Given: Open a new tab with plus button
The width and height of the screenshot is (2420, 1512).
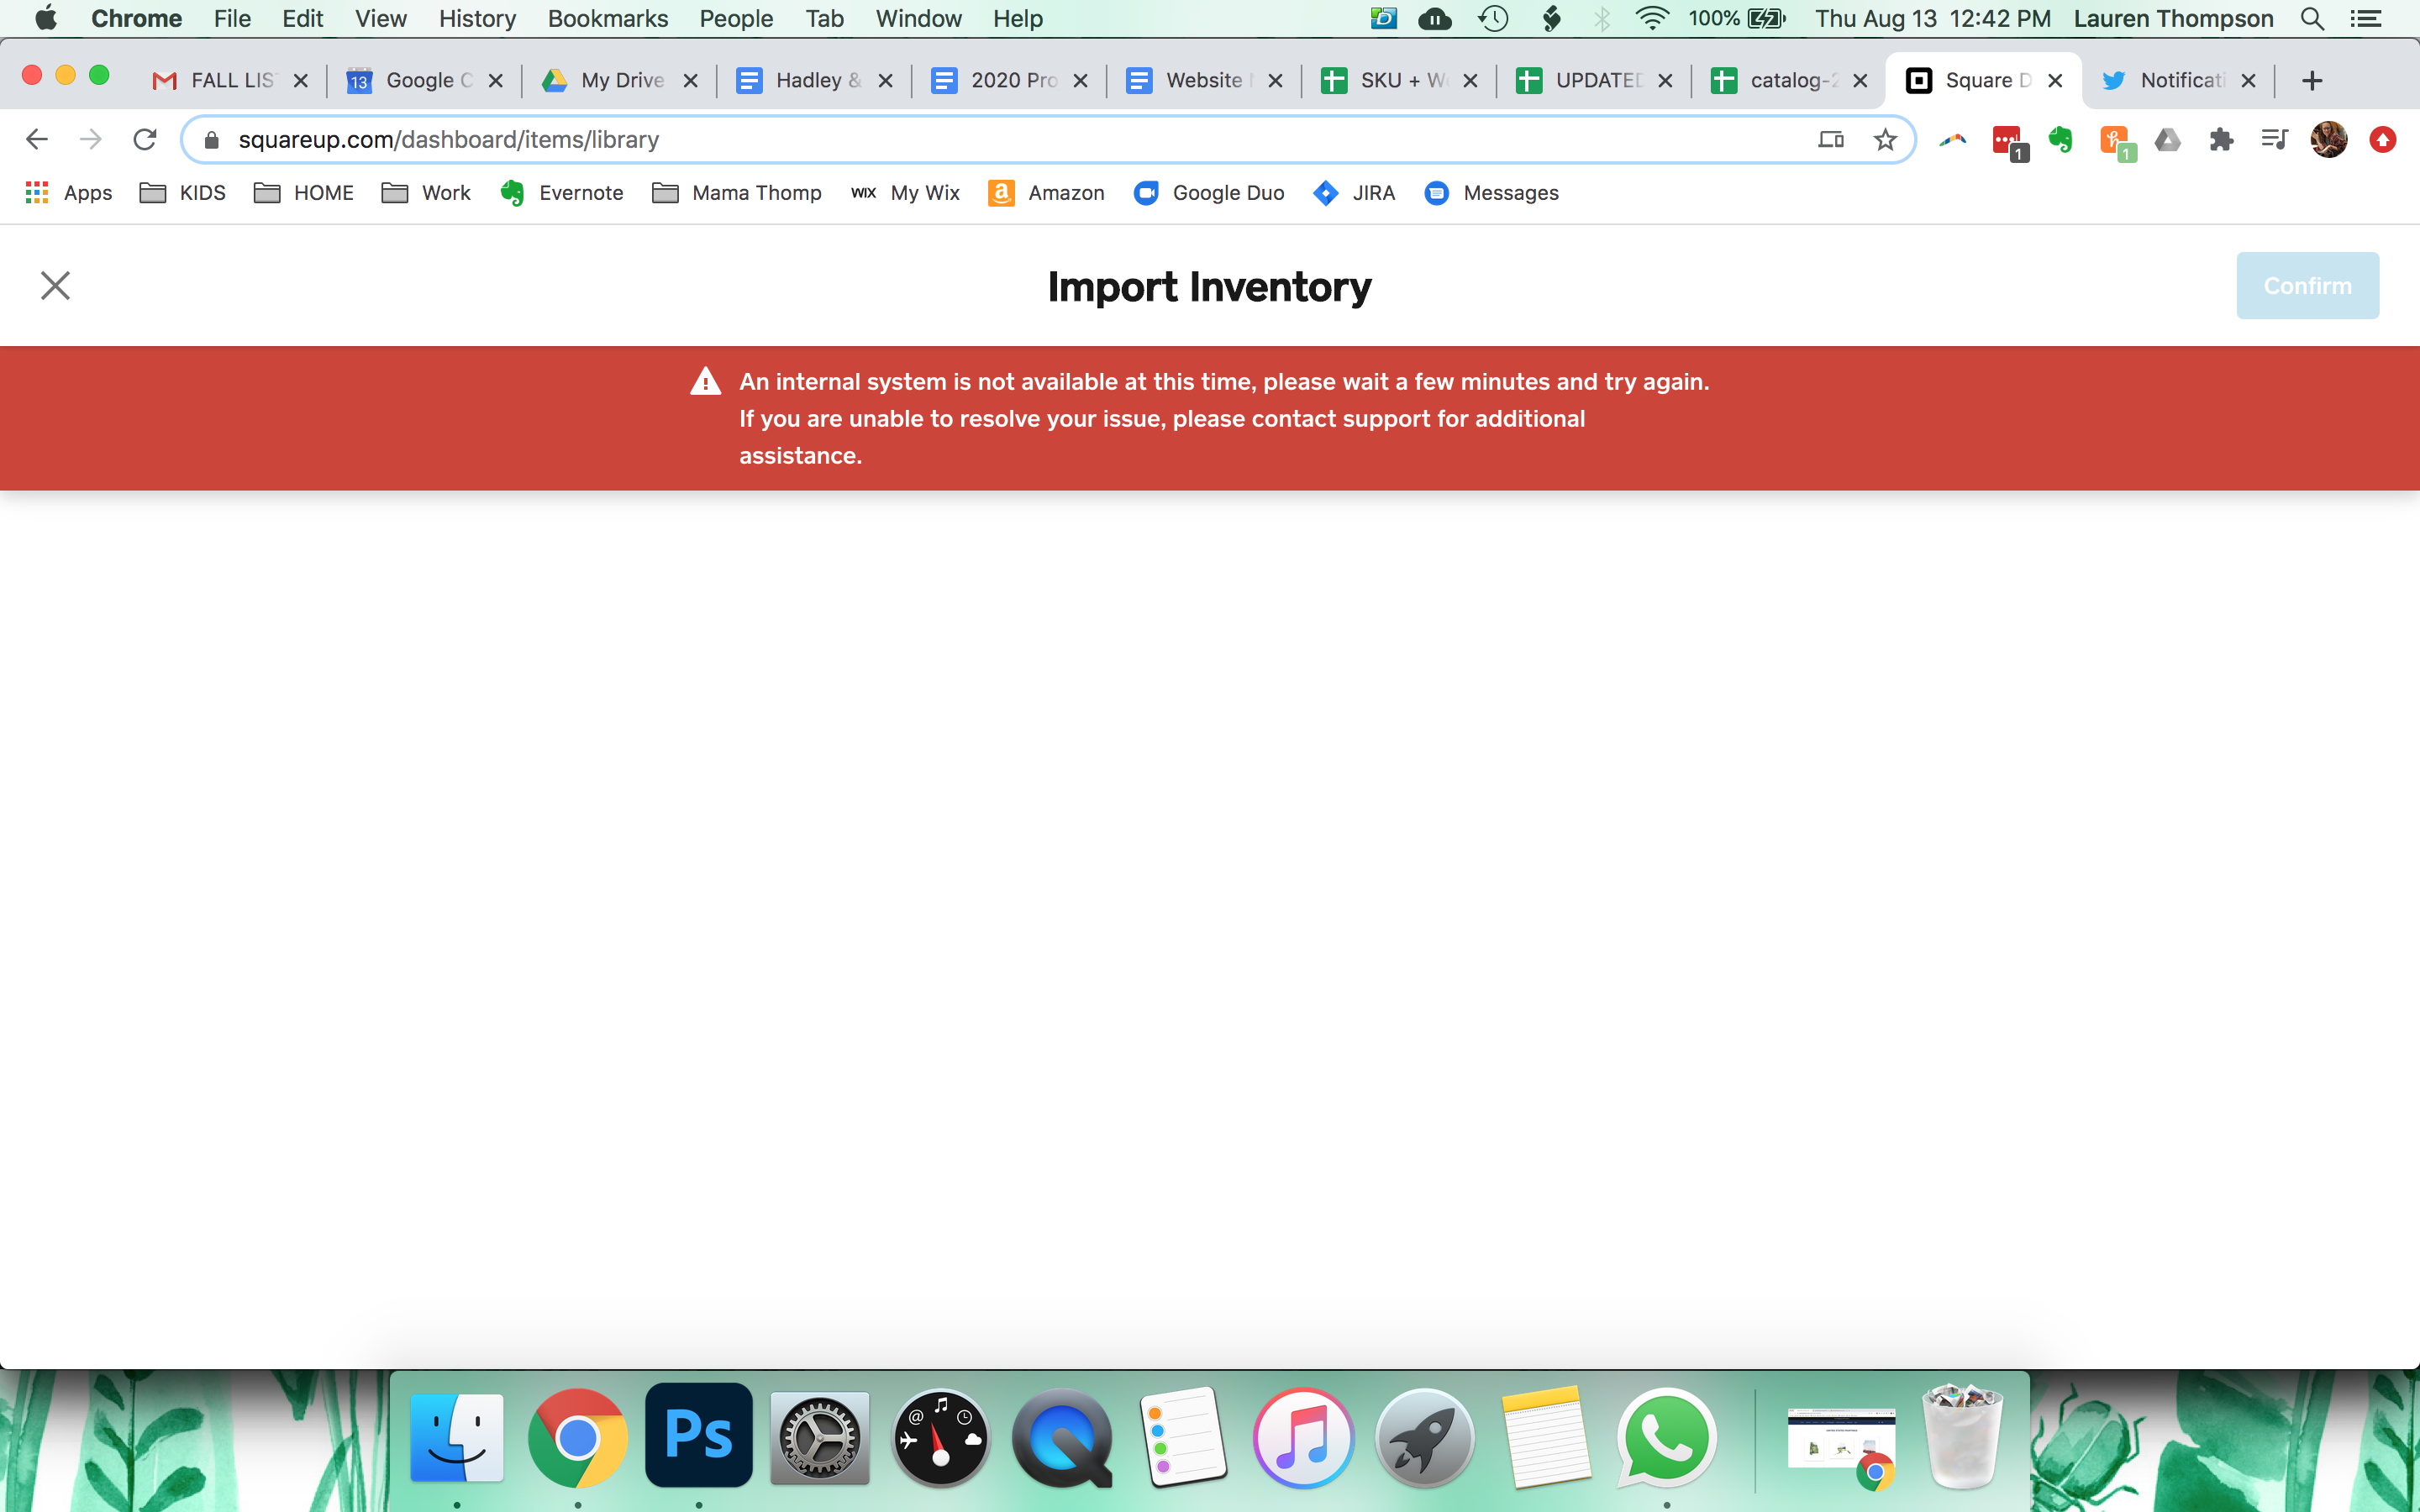Looking at the screenshot, I should pos(2312,81).
